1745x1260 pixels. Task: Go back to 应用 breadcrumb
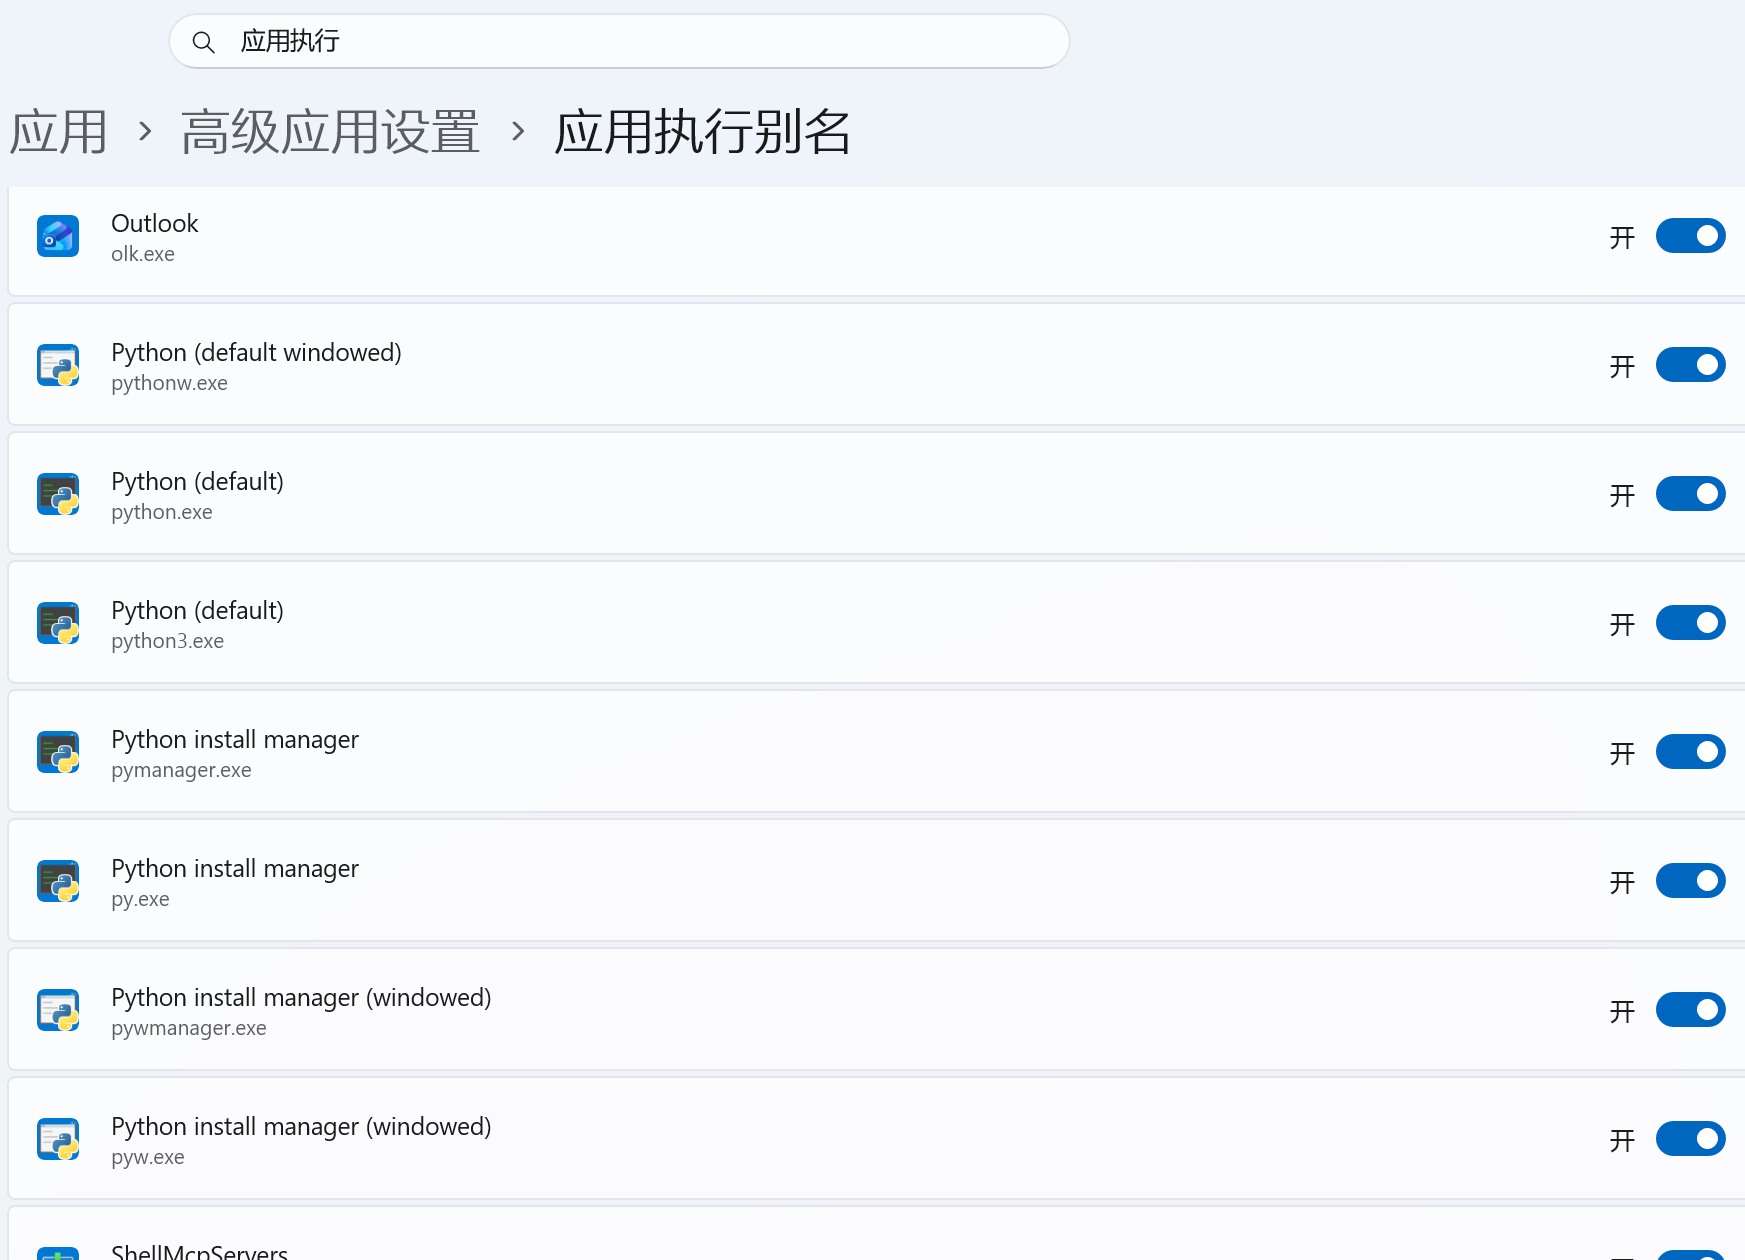coord(59,132)
